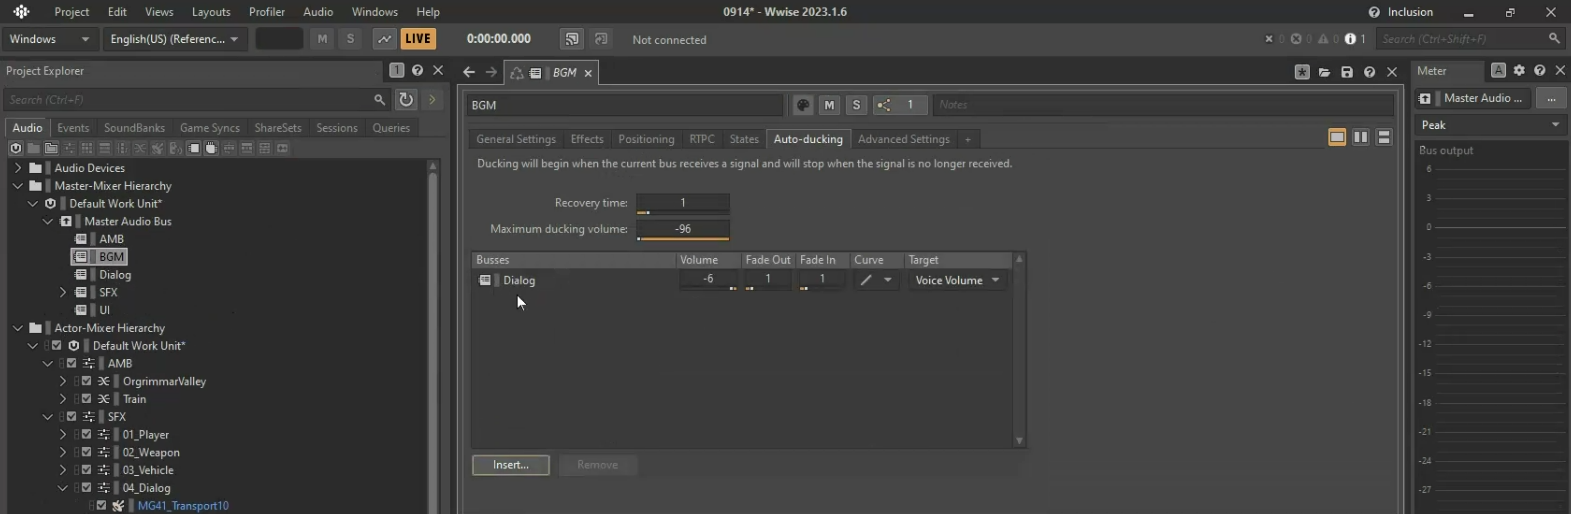Uncheck the inclusion checkbox for 01_Player
This screenshot has height=514, width=1571.
(x=86, y=435)
